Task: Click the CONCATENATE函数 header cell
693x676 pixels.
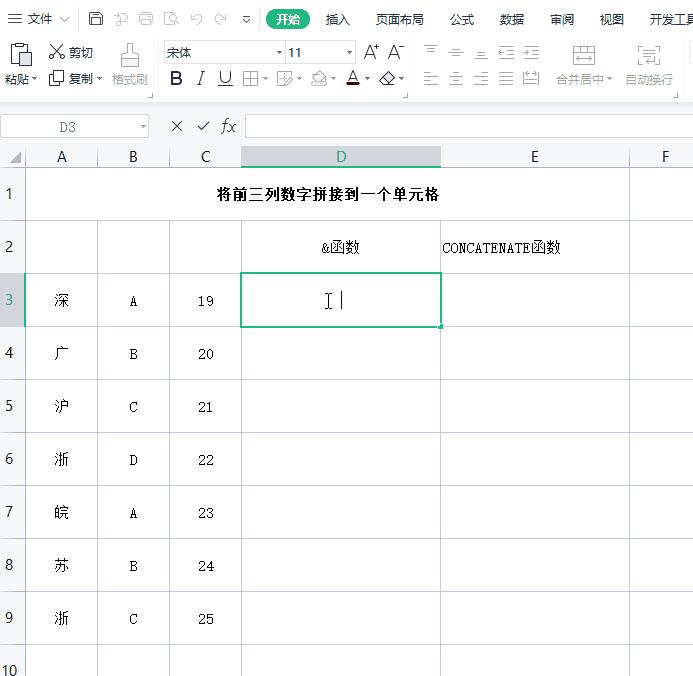Action: (x=535, y=247)
